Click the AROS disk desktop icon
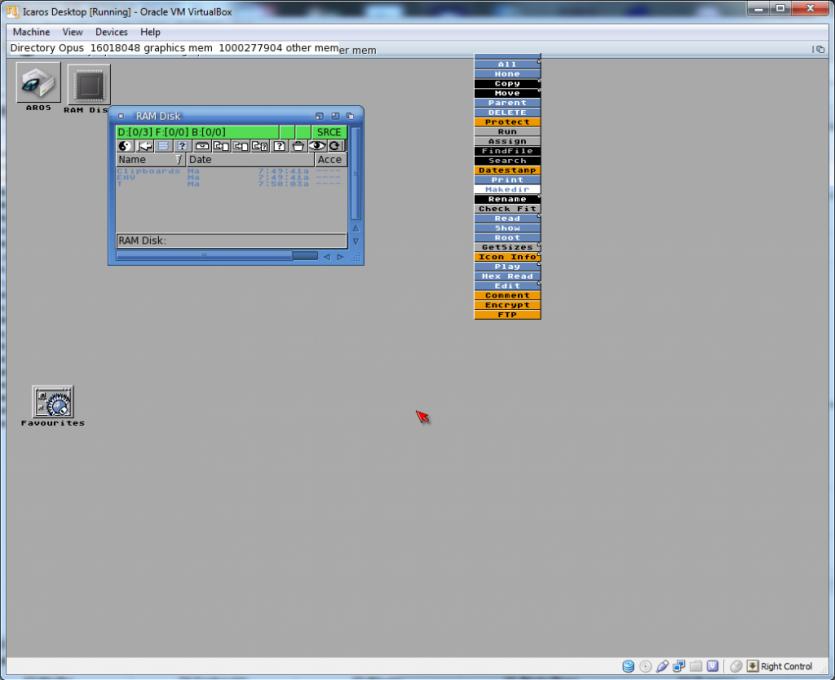The height and width of the screenshot is (680, 835). [38, 84]
